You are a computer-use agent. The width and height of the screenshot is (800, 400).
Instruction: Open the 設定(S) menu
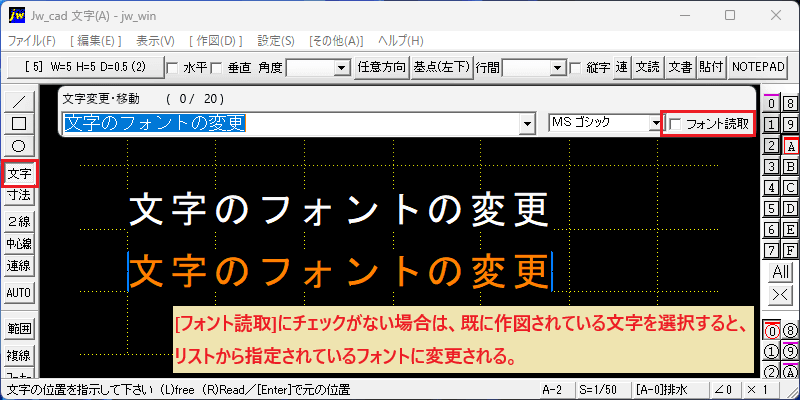click(x=276, y=41)
